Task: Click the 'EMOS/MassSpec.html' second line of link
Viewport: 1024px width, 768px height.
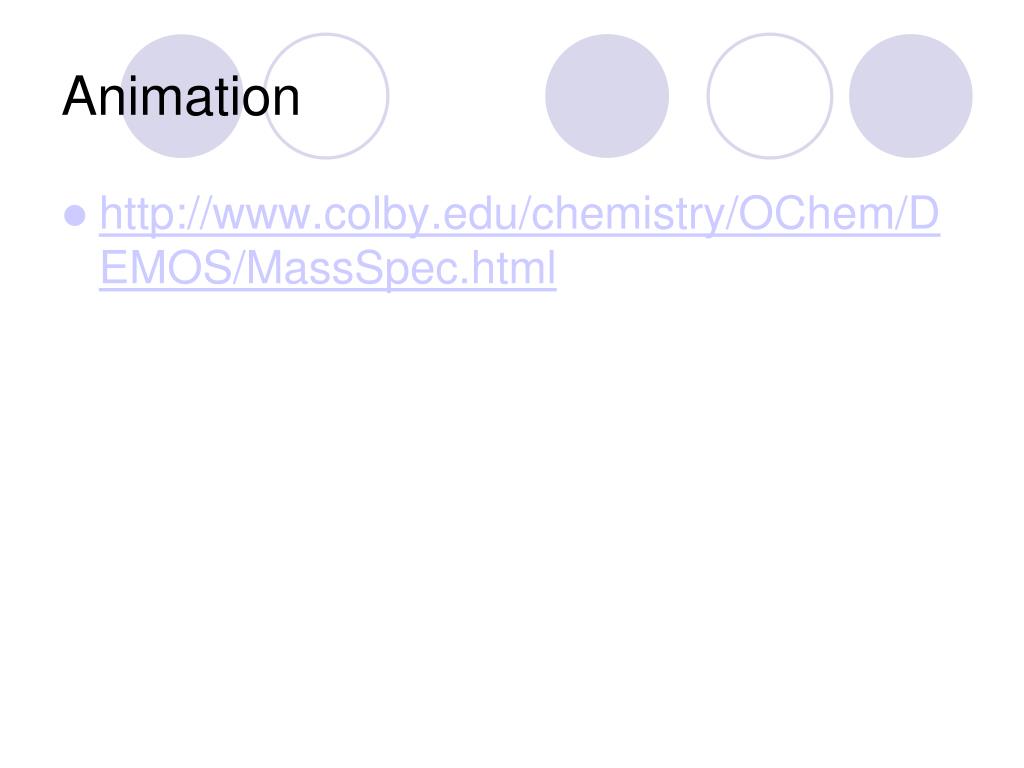Action: click(x=328, y=268)
